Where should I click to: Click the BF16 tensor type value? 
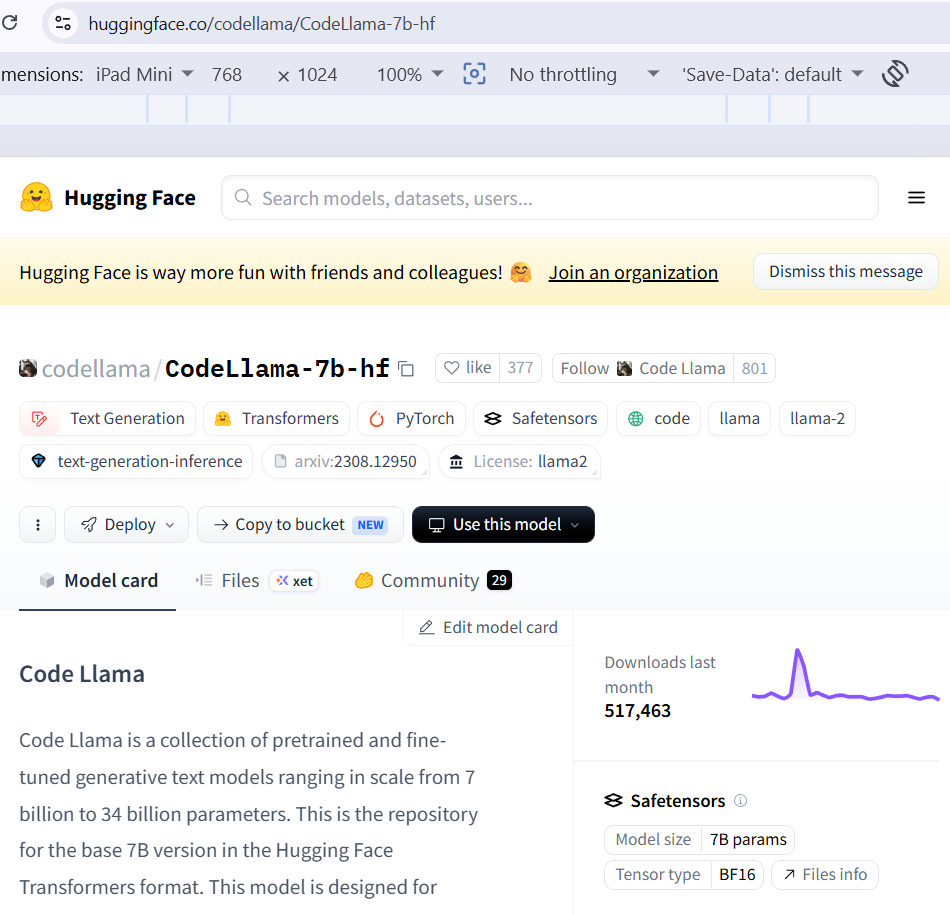click(737, 875)
